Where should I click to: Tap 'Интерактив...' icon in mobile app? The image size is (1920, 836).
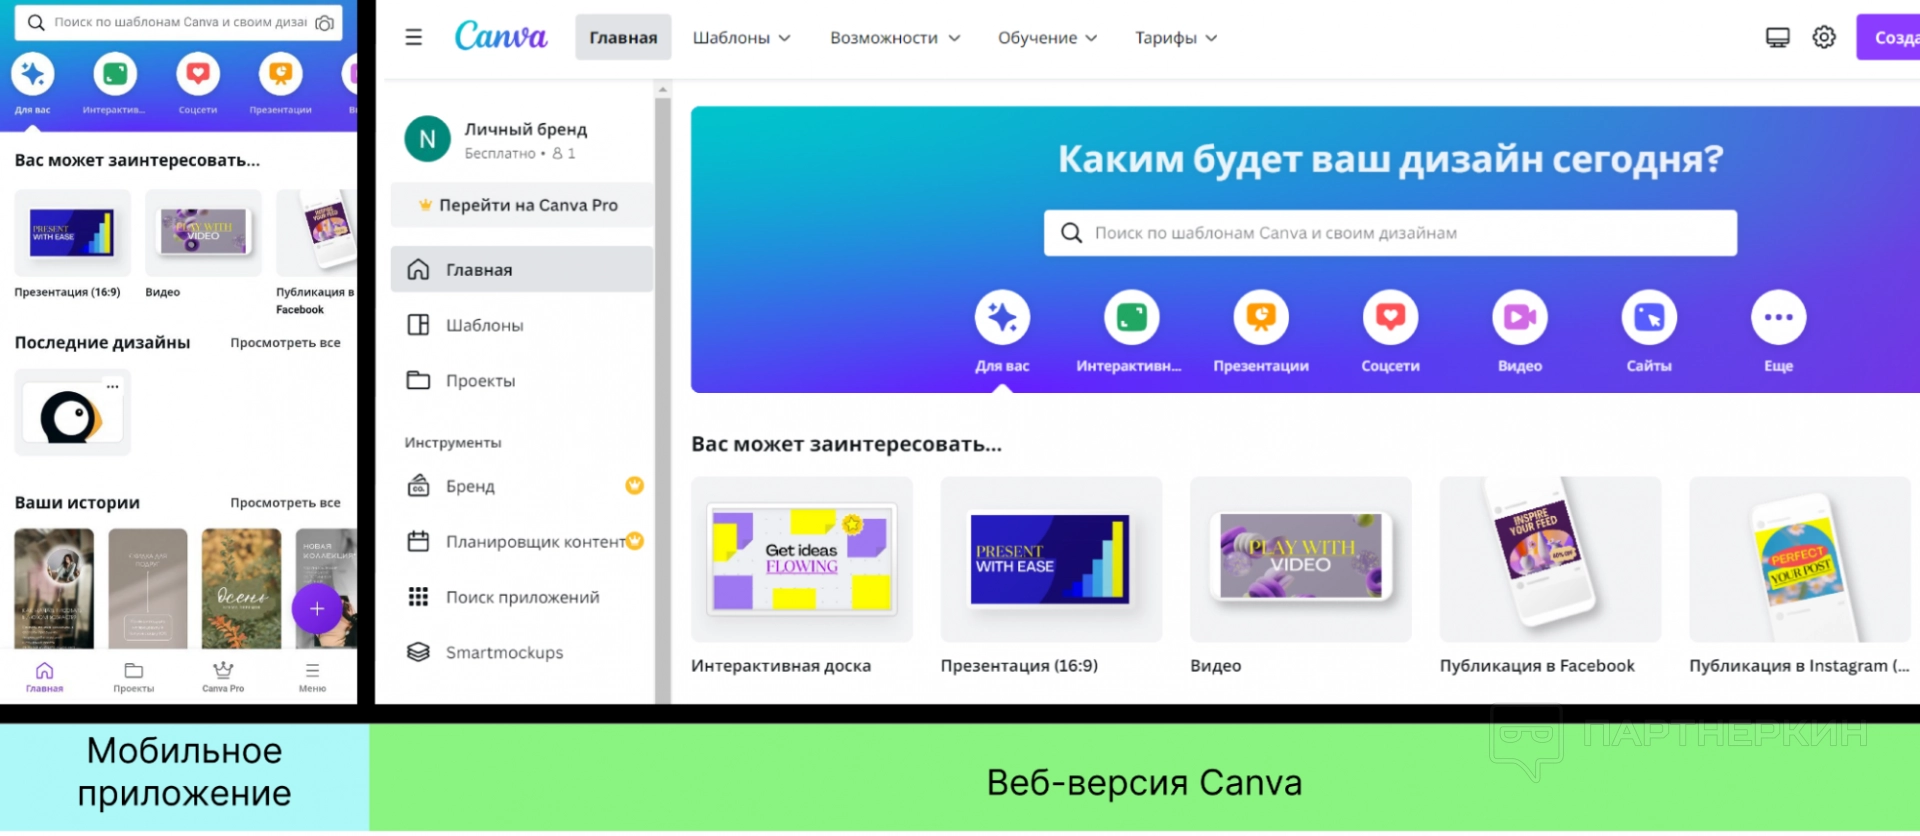(115, 74)
